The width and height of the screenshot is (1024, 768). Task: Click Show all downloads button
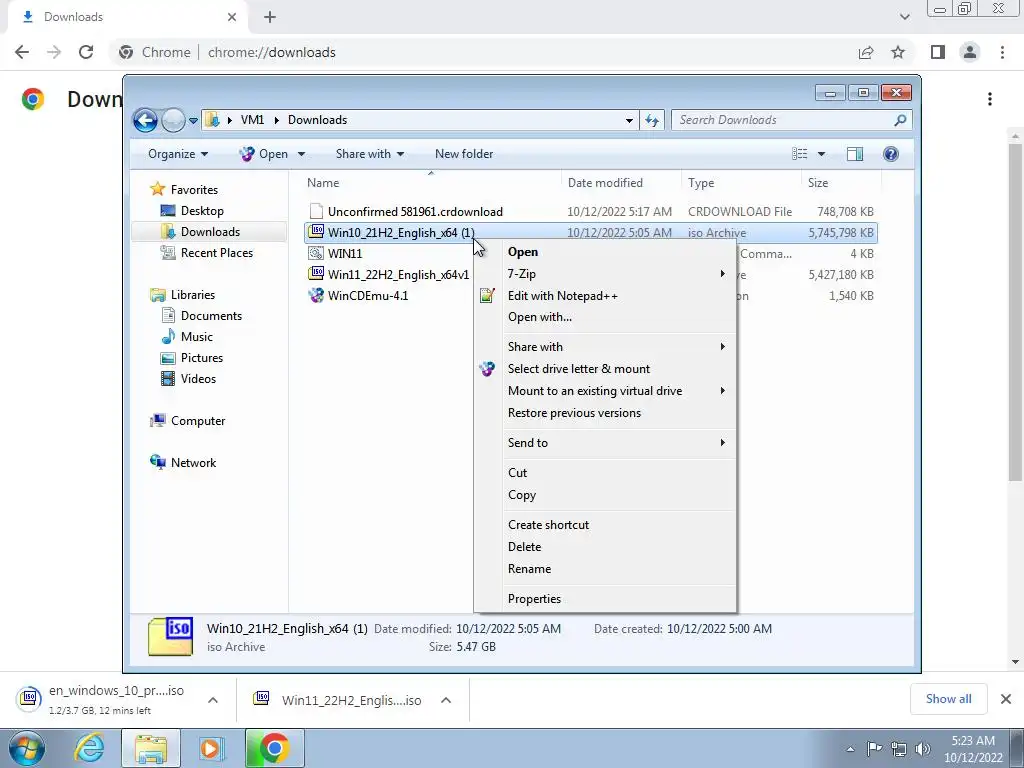tap(948, 699)
